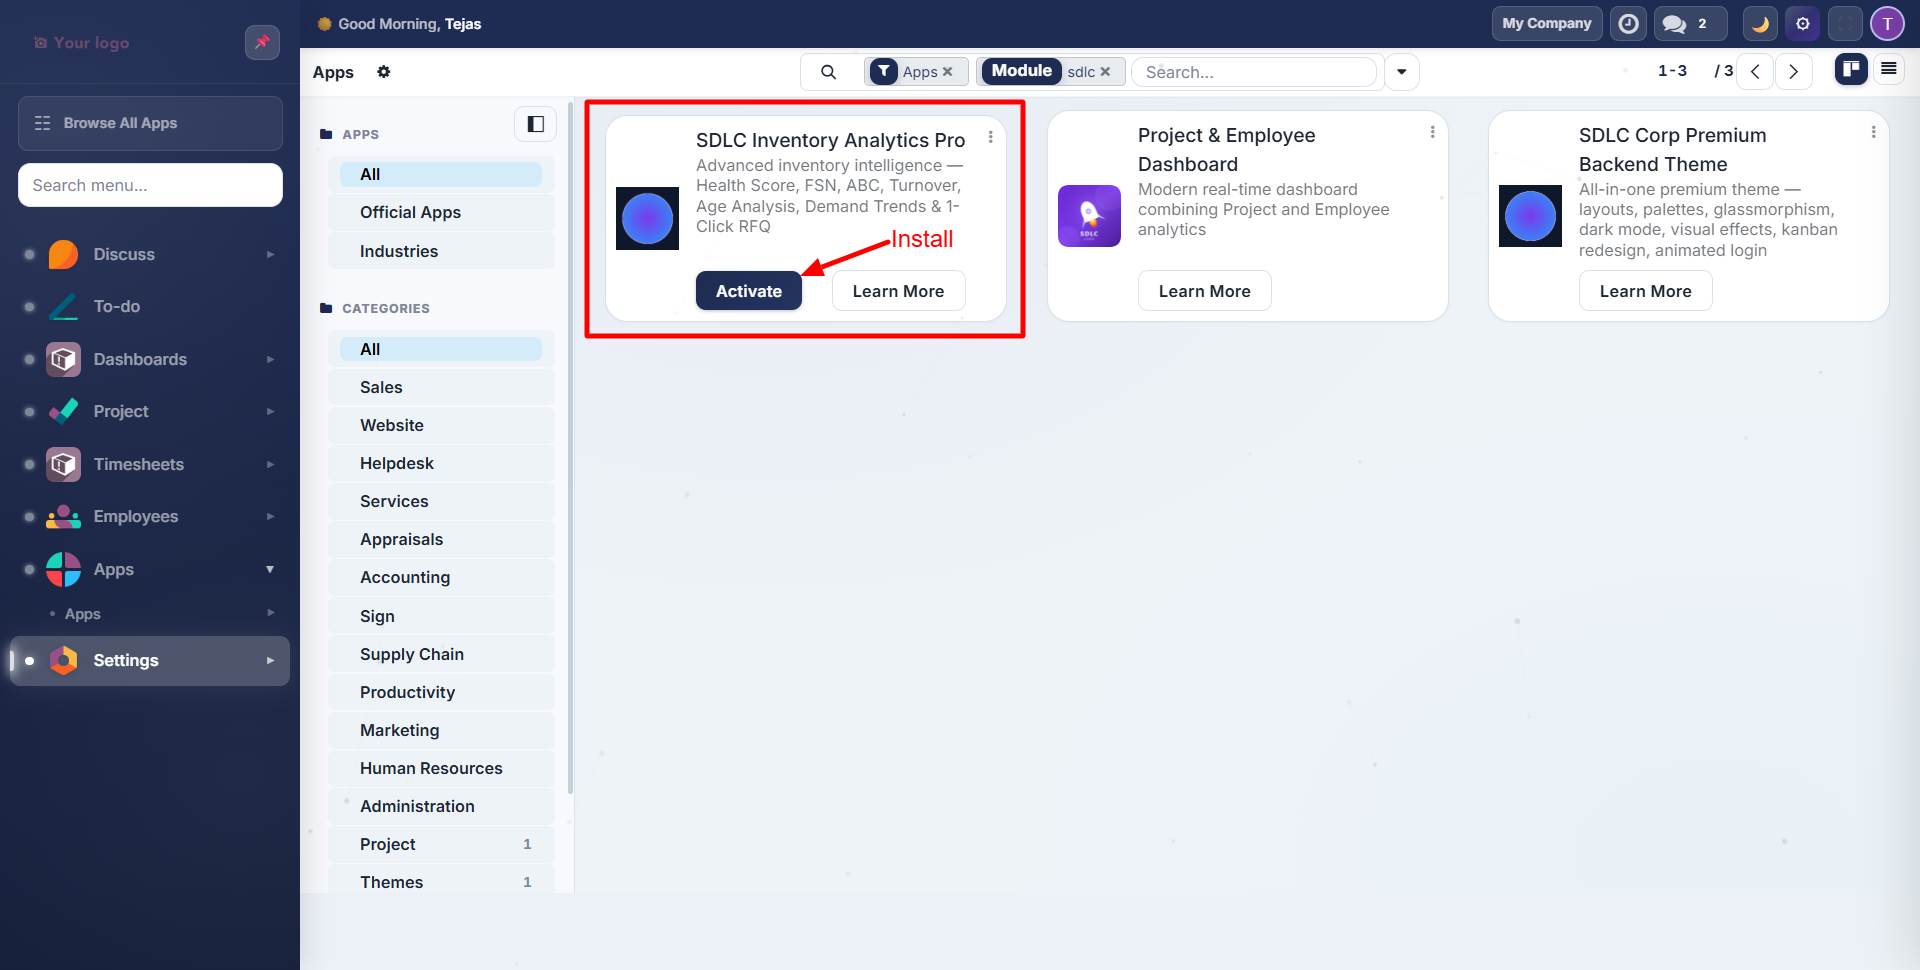The height and width of the screenshot is (970, 1920).
Task: Open SDLC Inventory Analytics Pro kebab menu
Action: click(x=990, y=137)
